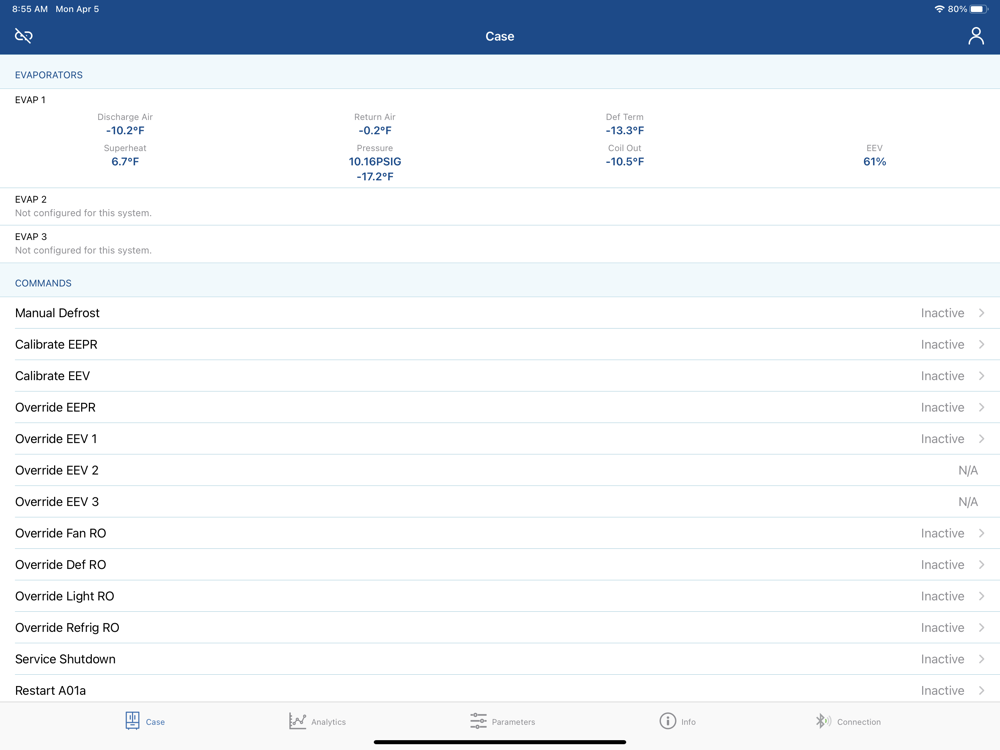This screenshot has height=750, width=1000.
Task: Tap the Pressure value 10.16PSIG
Action: (x=375, y=162)
